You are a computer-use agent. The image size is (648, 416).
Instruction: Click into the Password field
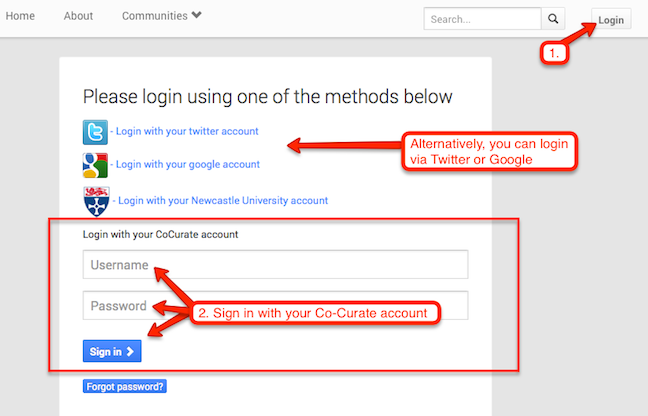(x=276, y=306)
